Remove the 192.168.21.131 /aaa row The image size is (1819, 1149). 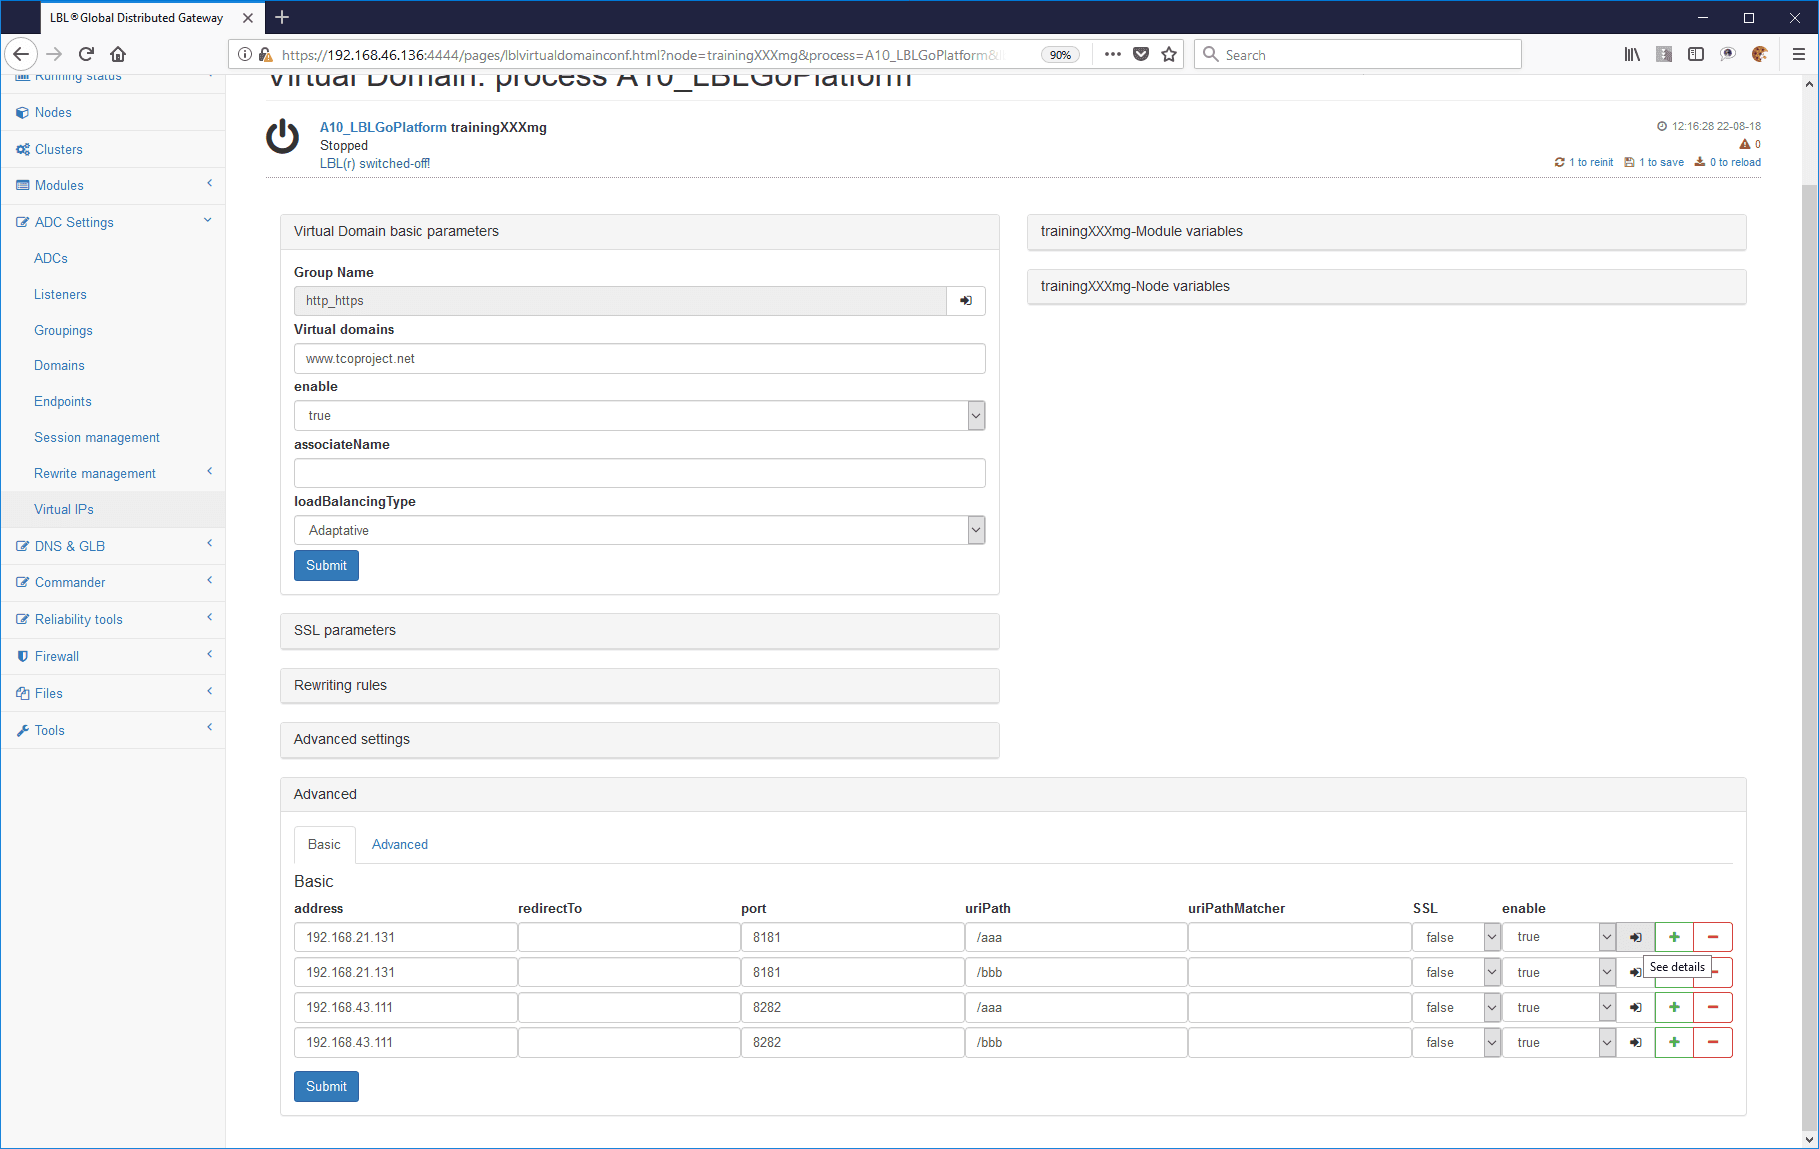click(x=1713, y=937)
